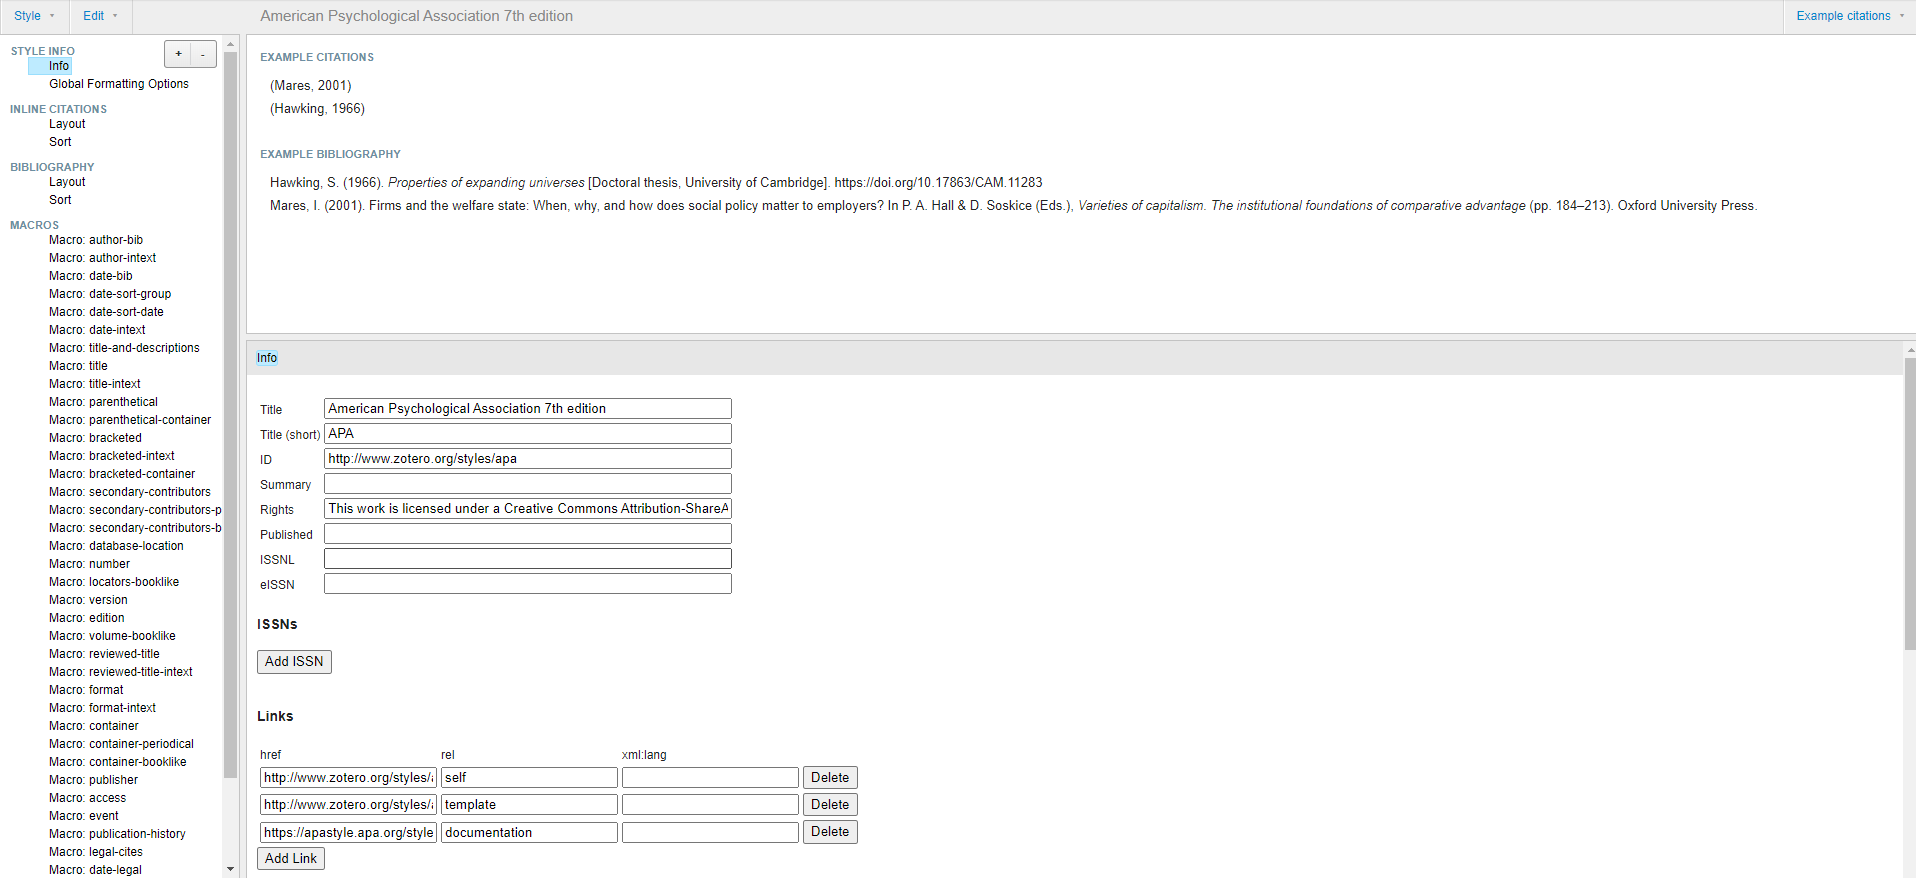This screenshot has width=1916, height=878.
Task: Click the ID input field
Action: click(528, 459)
